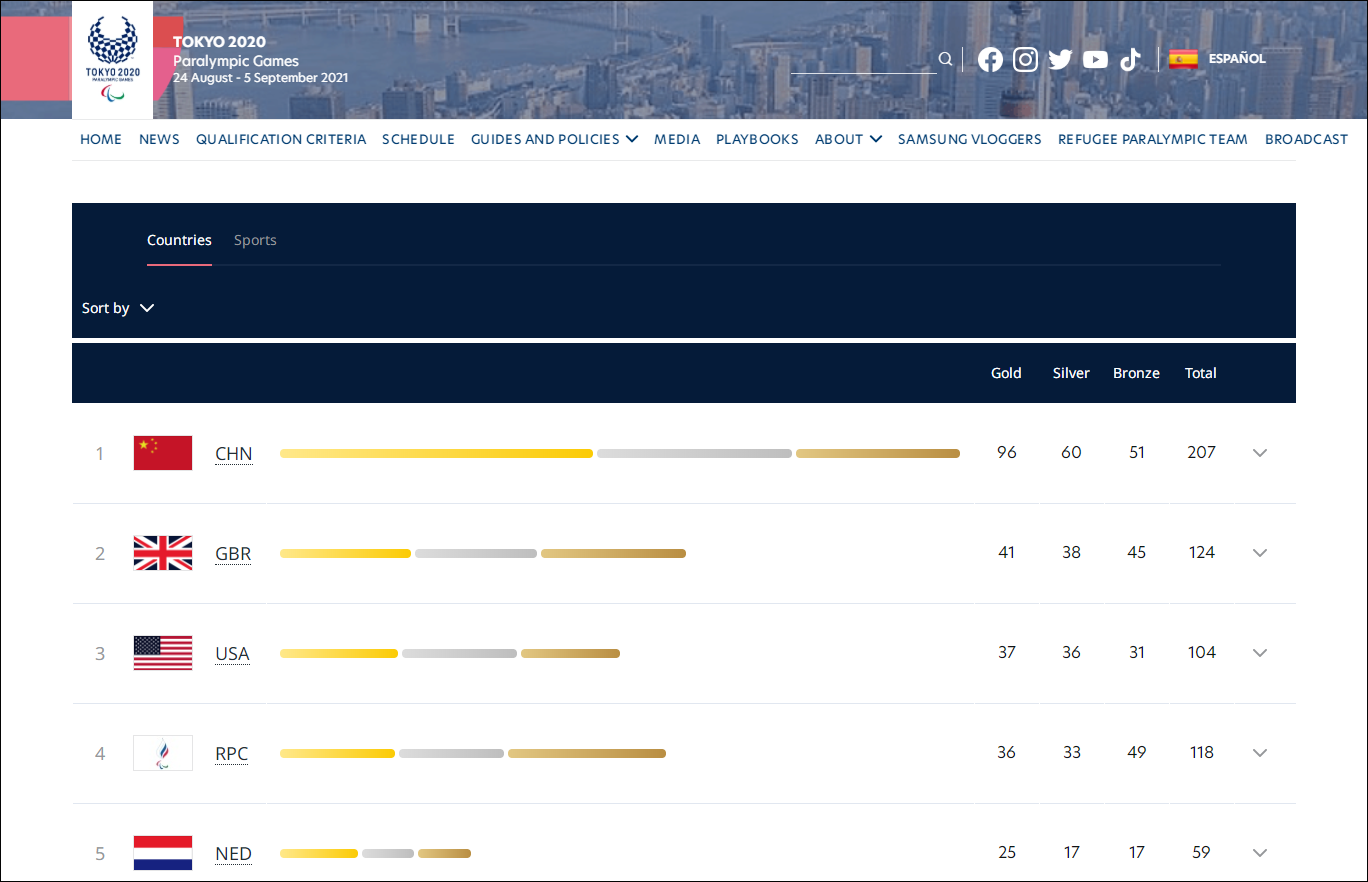Image resolution: width=1368 pixels, height=882 pixels.
Task: Click the China flag in row 1
Action: (x=163, y=453)
